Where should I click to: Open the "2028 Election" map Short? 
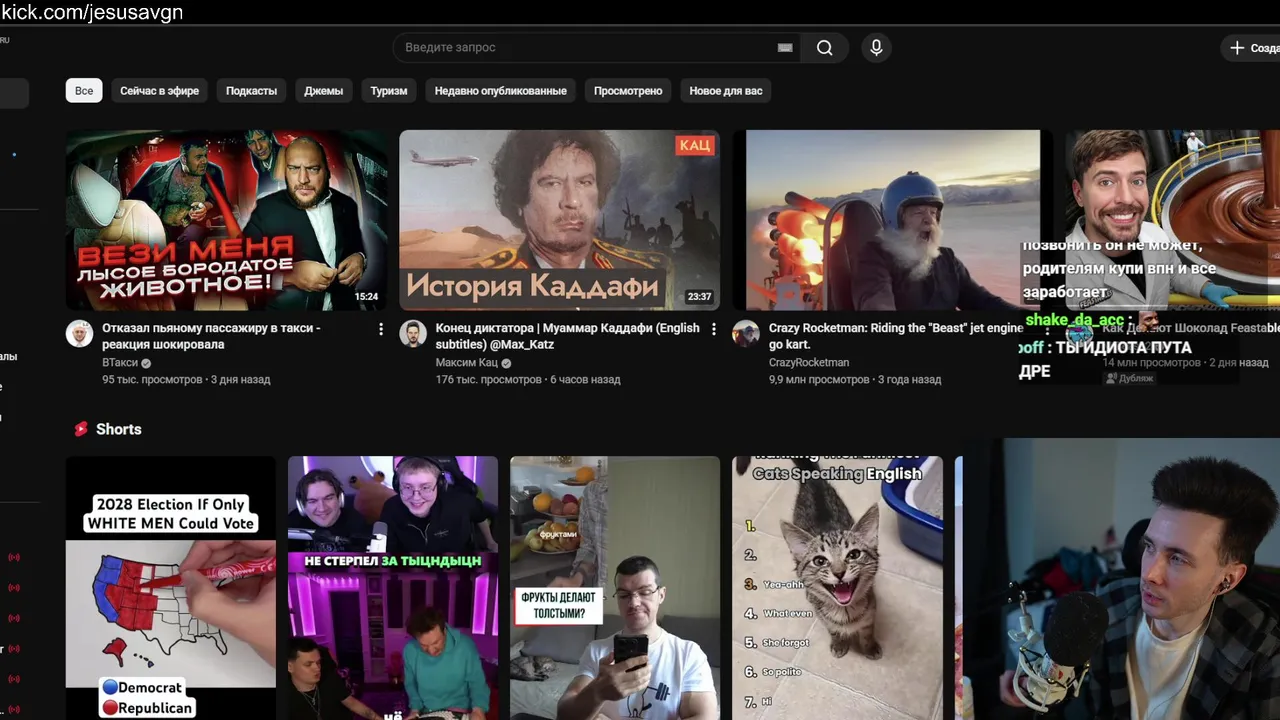[171, 588]
